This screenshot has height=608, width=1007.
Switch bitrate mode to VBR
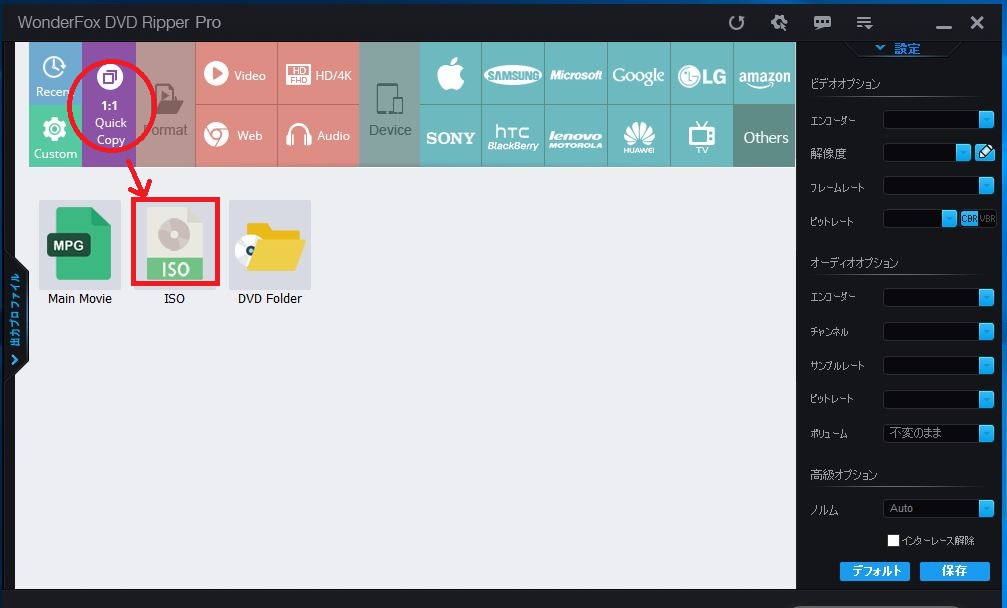(x=987, y=218)
